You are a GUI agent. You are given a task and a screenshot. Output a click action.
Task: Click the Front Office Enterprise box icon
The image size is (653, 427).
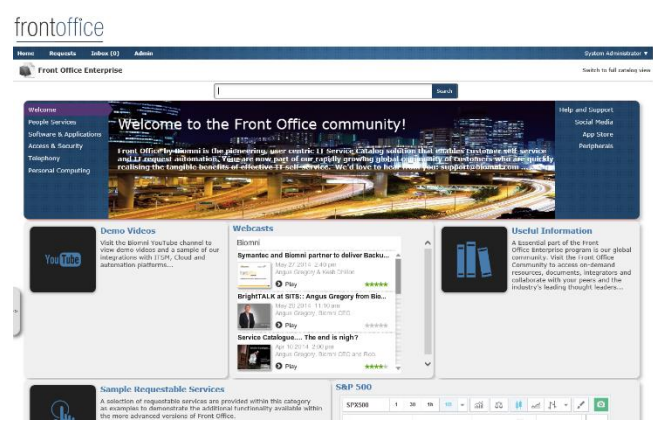coord(27,70)
